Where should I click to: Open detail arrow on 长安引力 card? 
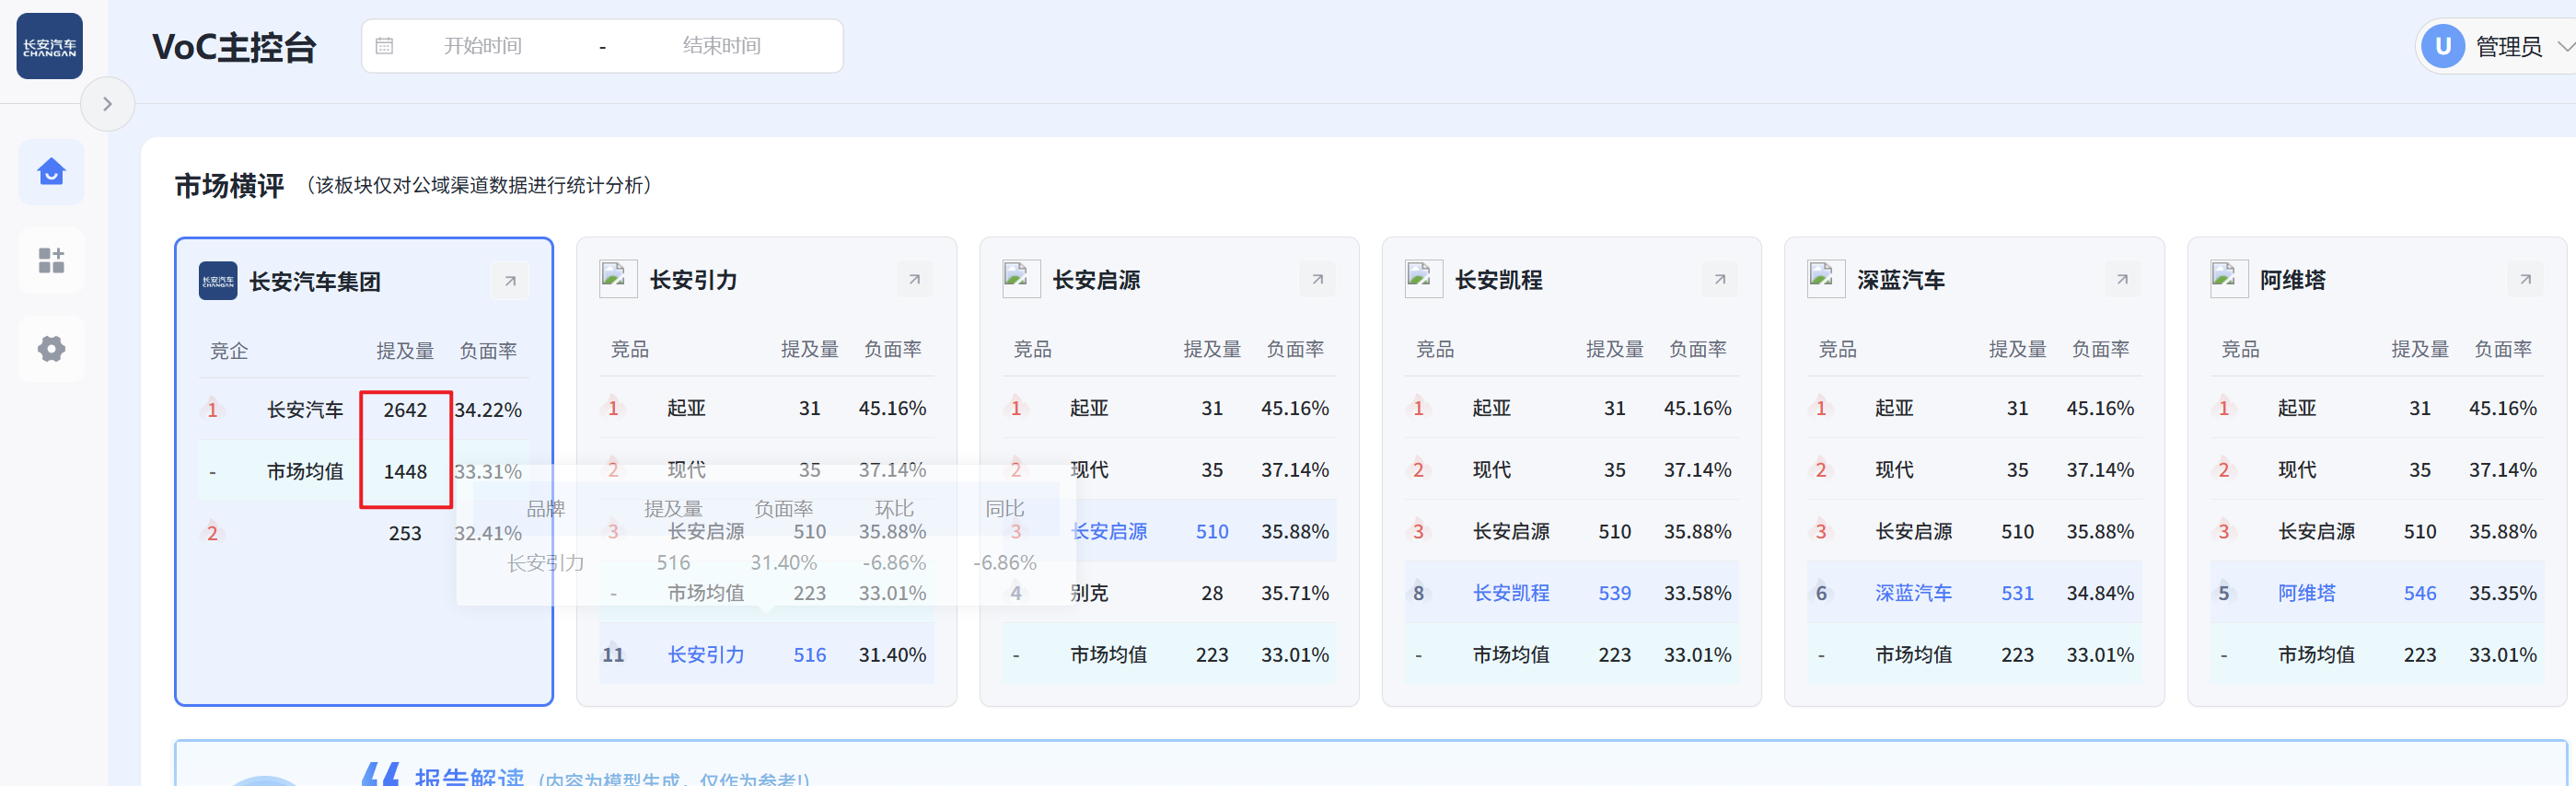914,279
